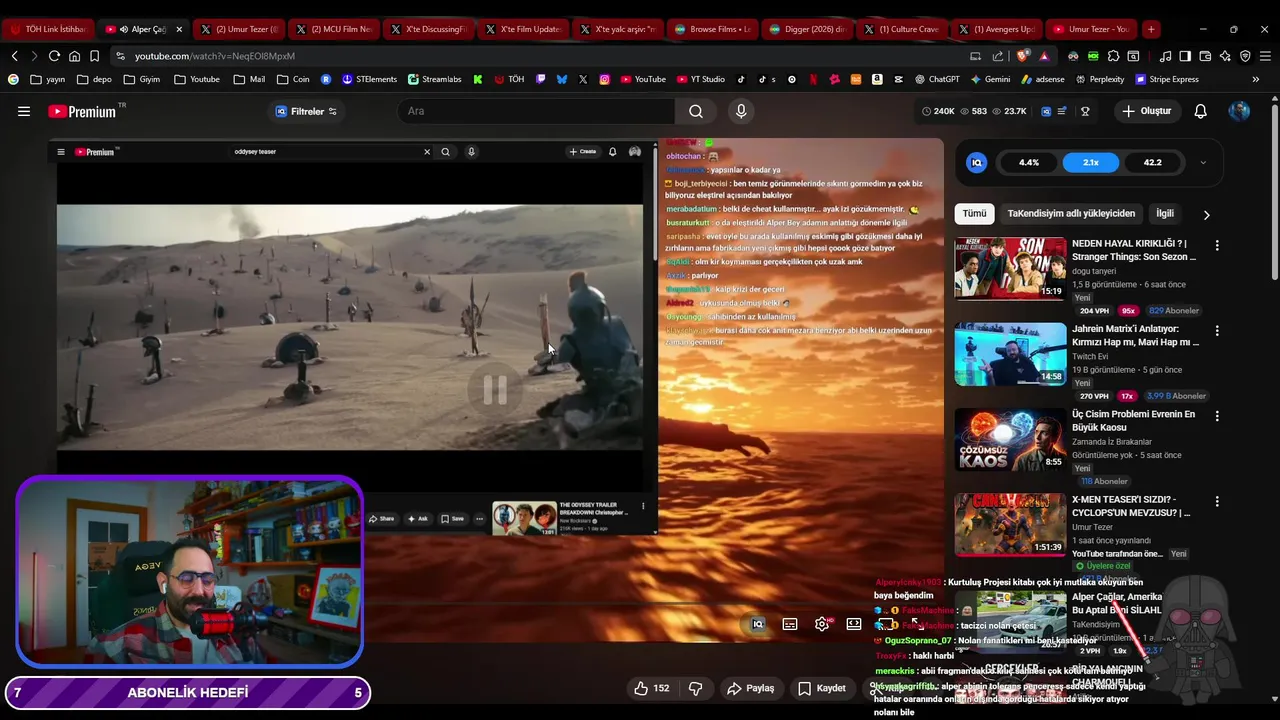Pause the embedded Odyssey teaser video
The width and height of the screenshot is (1280, 720).
tap(495, 390)
